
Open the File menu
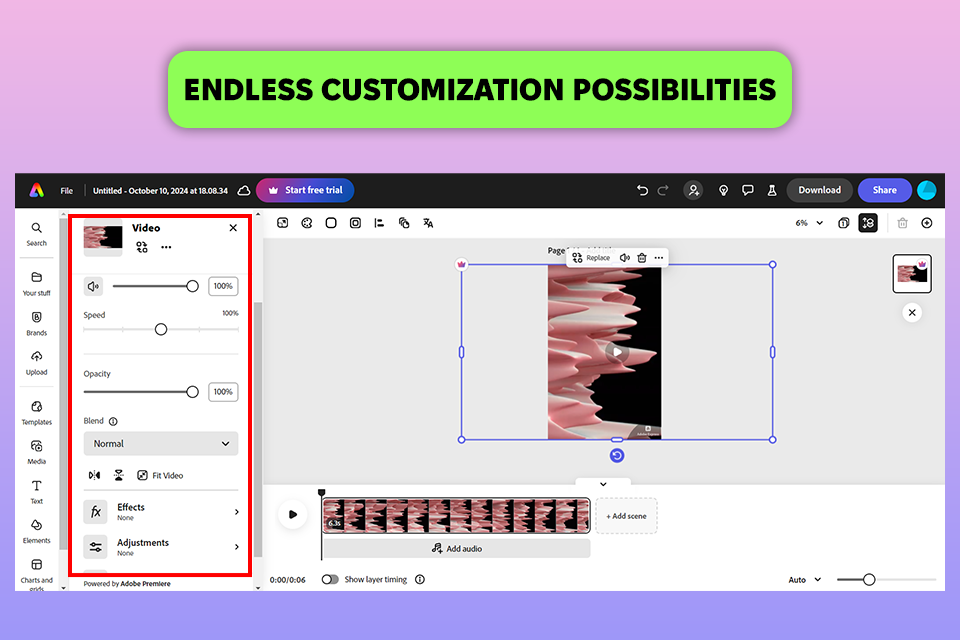coord(67,190)
